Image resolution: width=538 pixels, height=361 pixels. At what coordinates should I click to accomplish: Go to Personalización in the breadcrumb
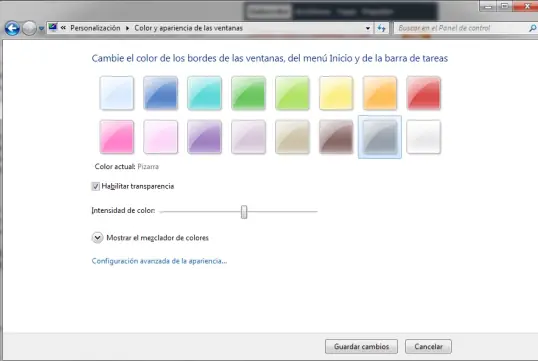click(95, 28)
